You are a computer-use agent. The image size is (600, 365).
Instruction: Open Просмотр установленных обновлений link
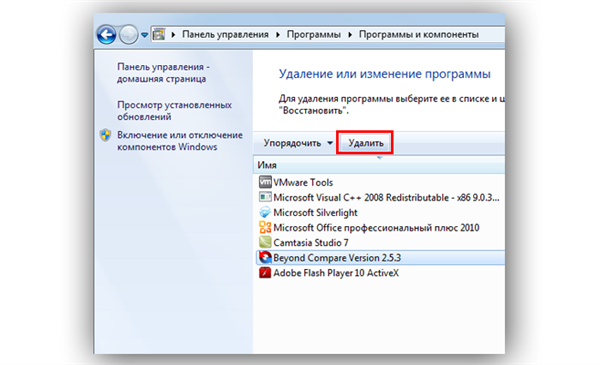174,111
